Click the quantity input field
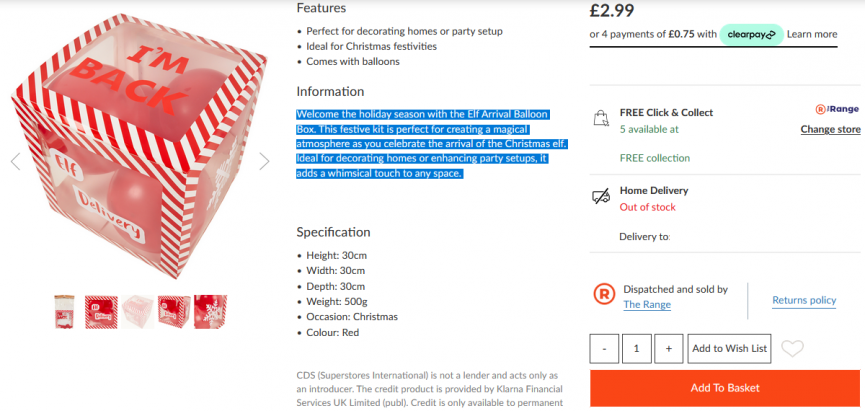The image size is (865, 411). [636, 348]
